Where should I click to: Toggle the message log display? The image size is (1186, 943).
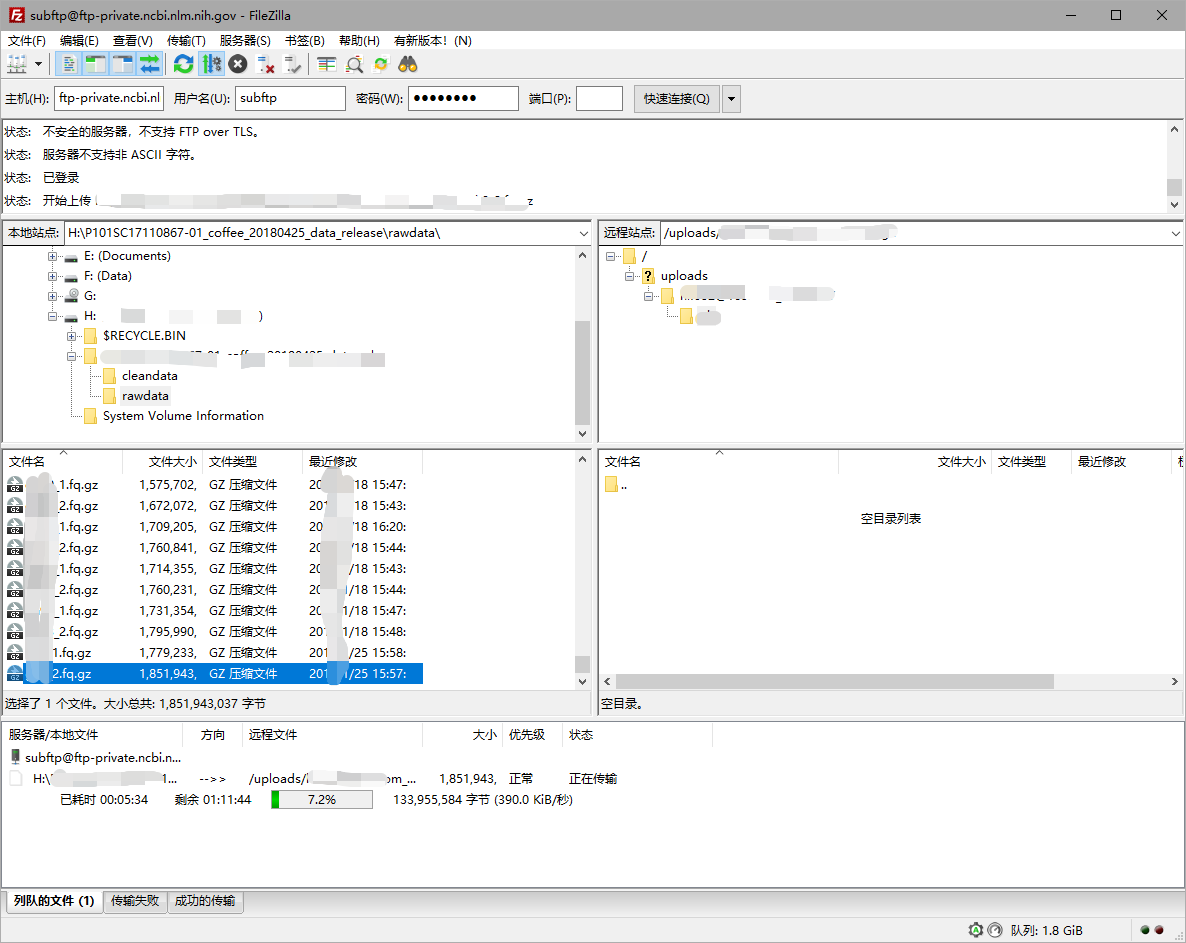68,64
